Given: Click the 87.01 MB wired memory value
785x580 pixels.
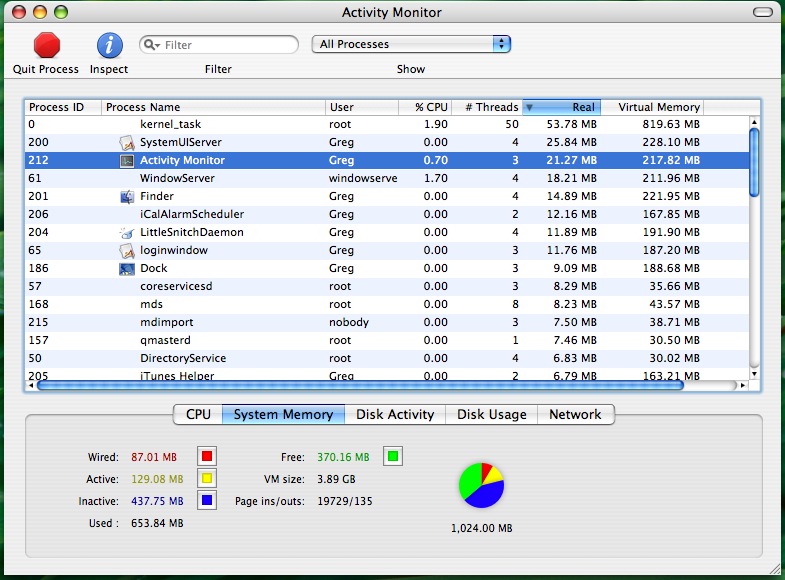Looking at the screenshot, I should [x=154, y=457].
